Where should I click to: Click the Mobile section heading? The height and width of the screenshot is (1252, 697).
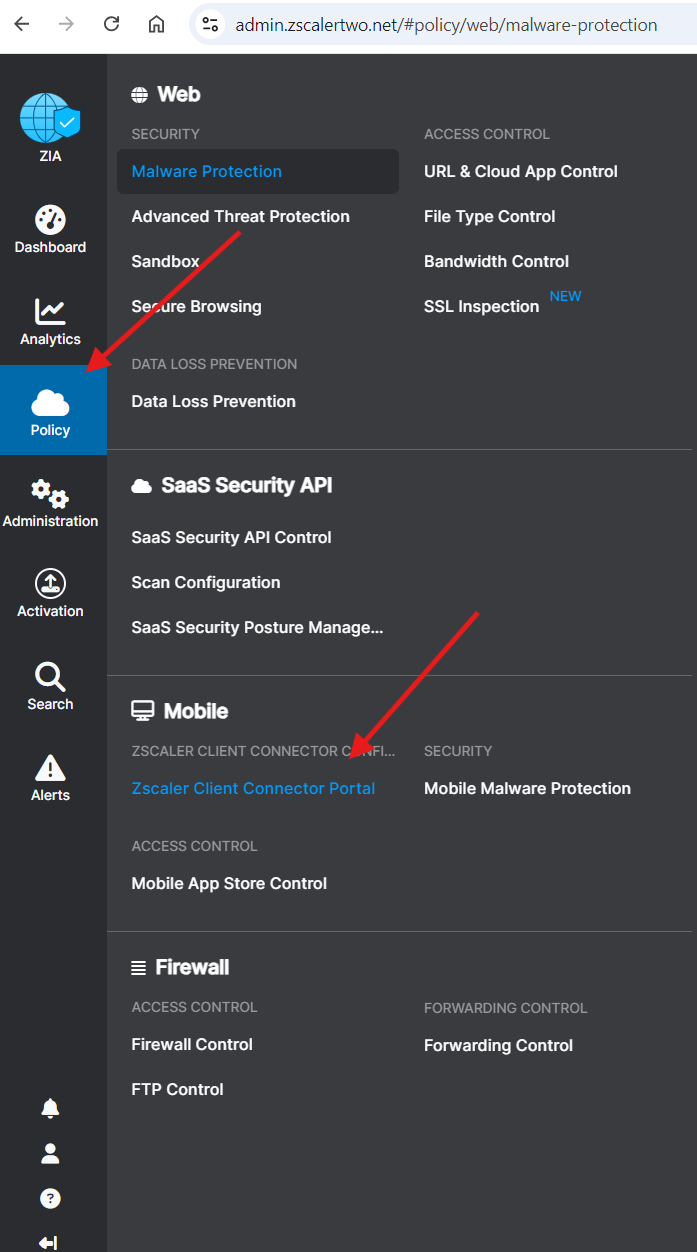click(196, 711)
